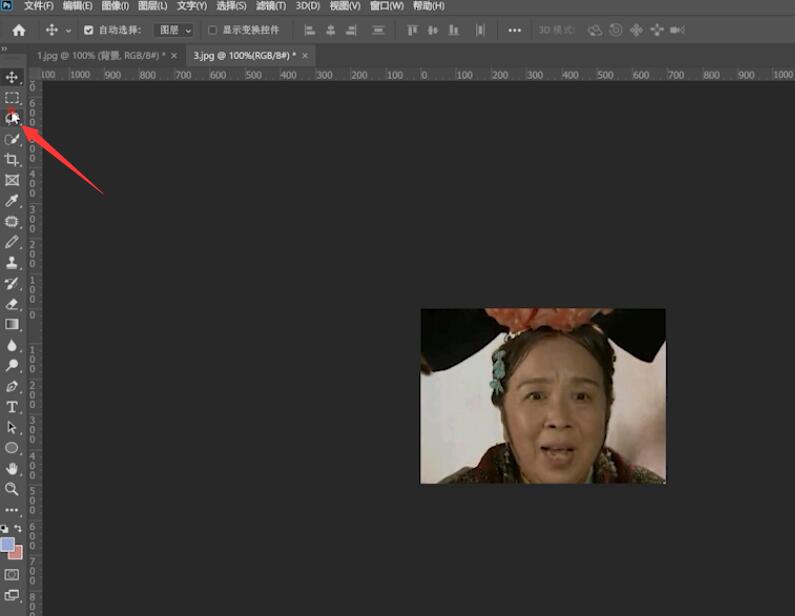Select the Blur tool
795x616 pixels.
[12, 345]
